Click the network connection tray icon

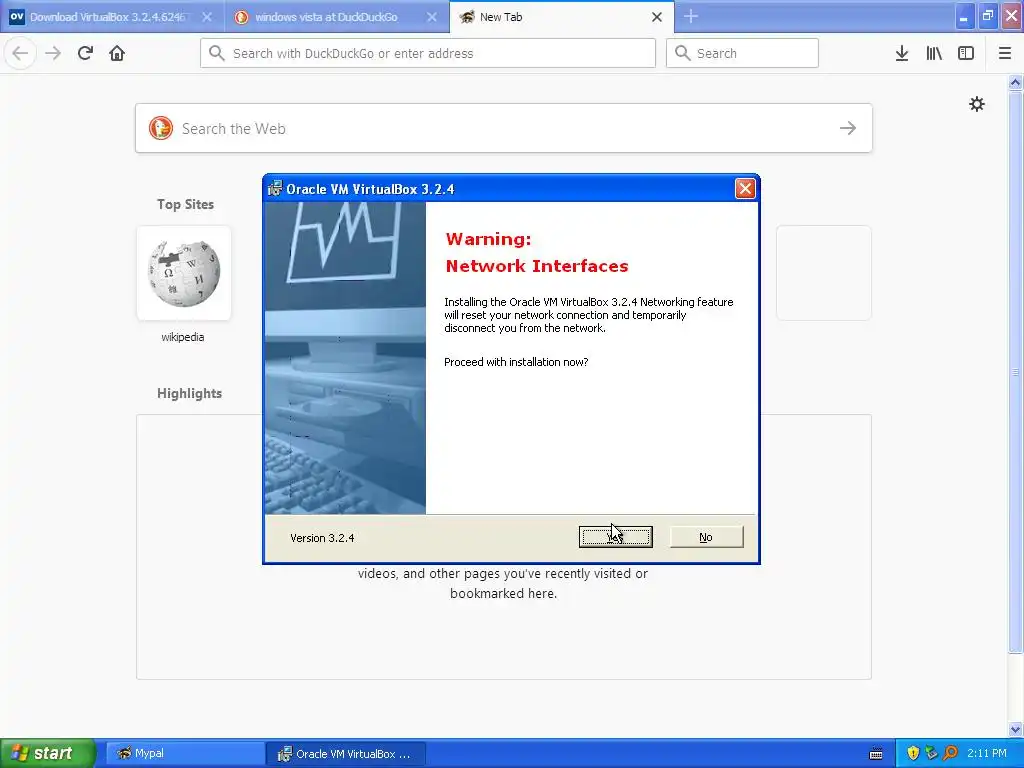tap(931, 753)
